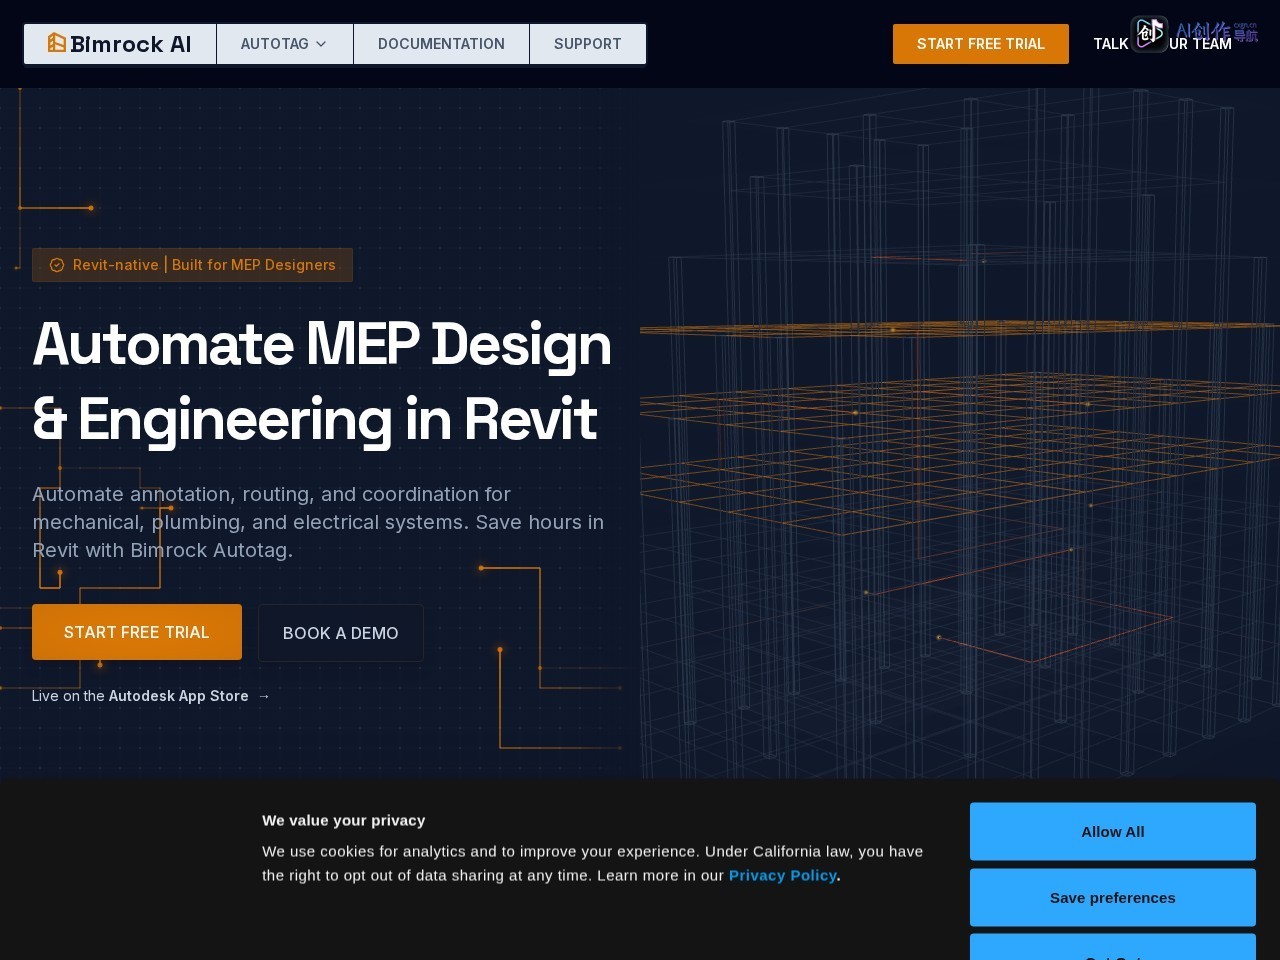
Task: Start the free trial from the header
Action: click(981, 44)
